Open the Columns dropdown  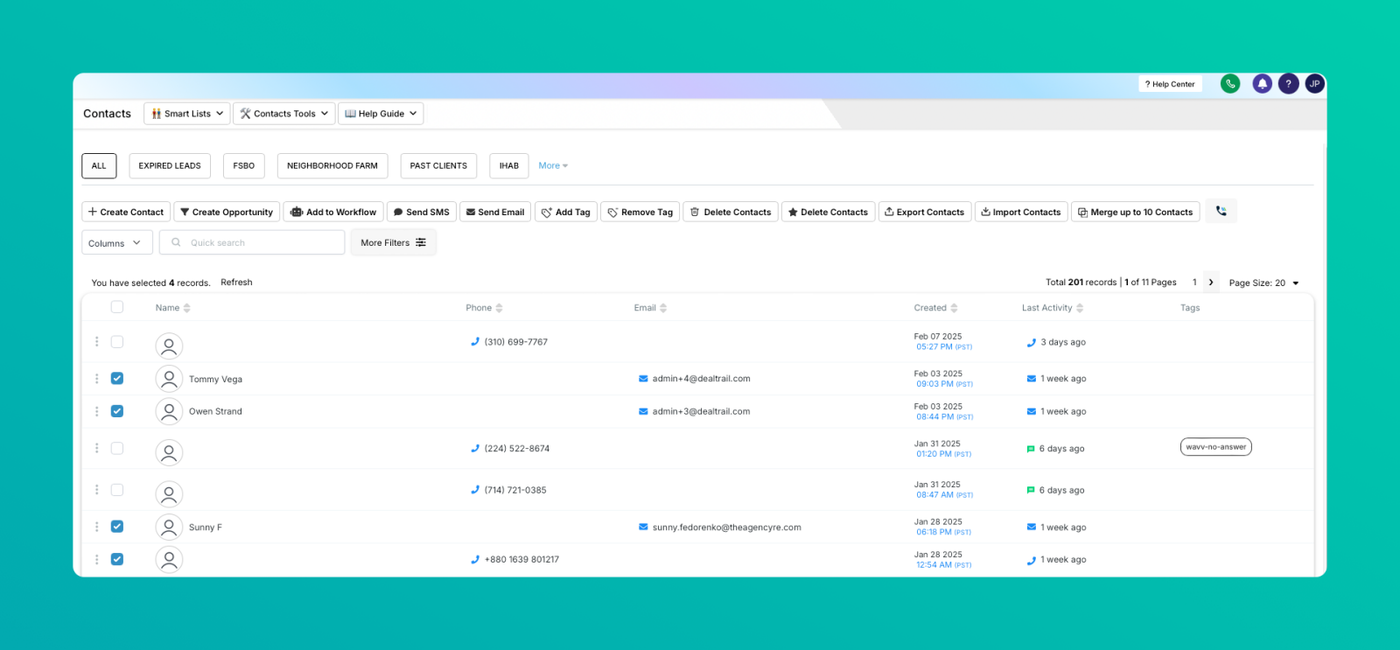click(117, 243)
